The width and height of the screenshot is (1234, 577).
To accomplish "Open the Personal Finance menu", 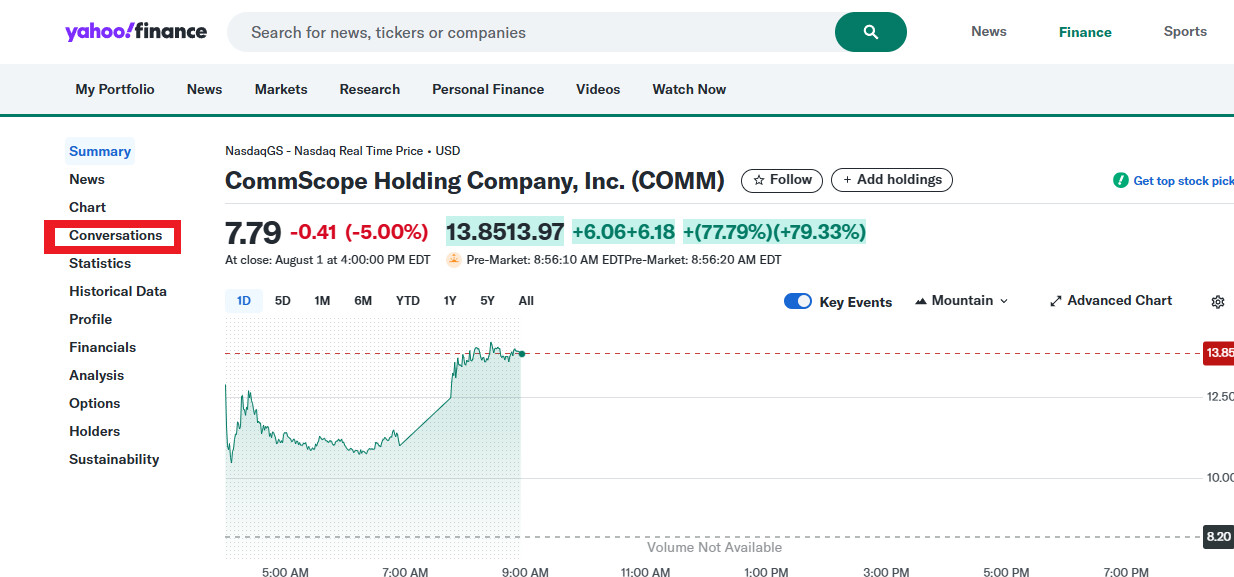I will [x=488, y=89].
